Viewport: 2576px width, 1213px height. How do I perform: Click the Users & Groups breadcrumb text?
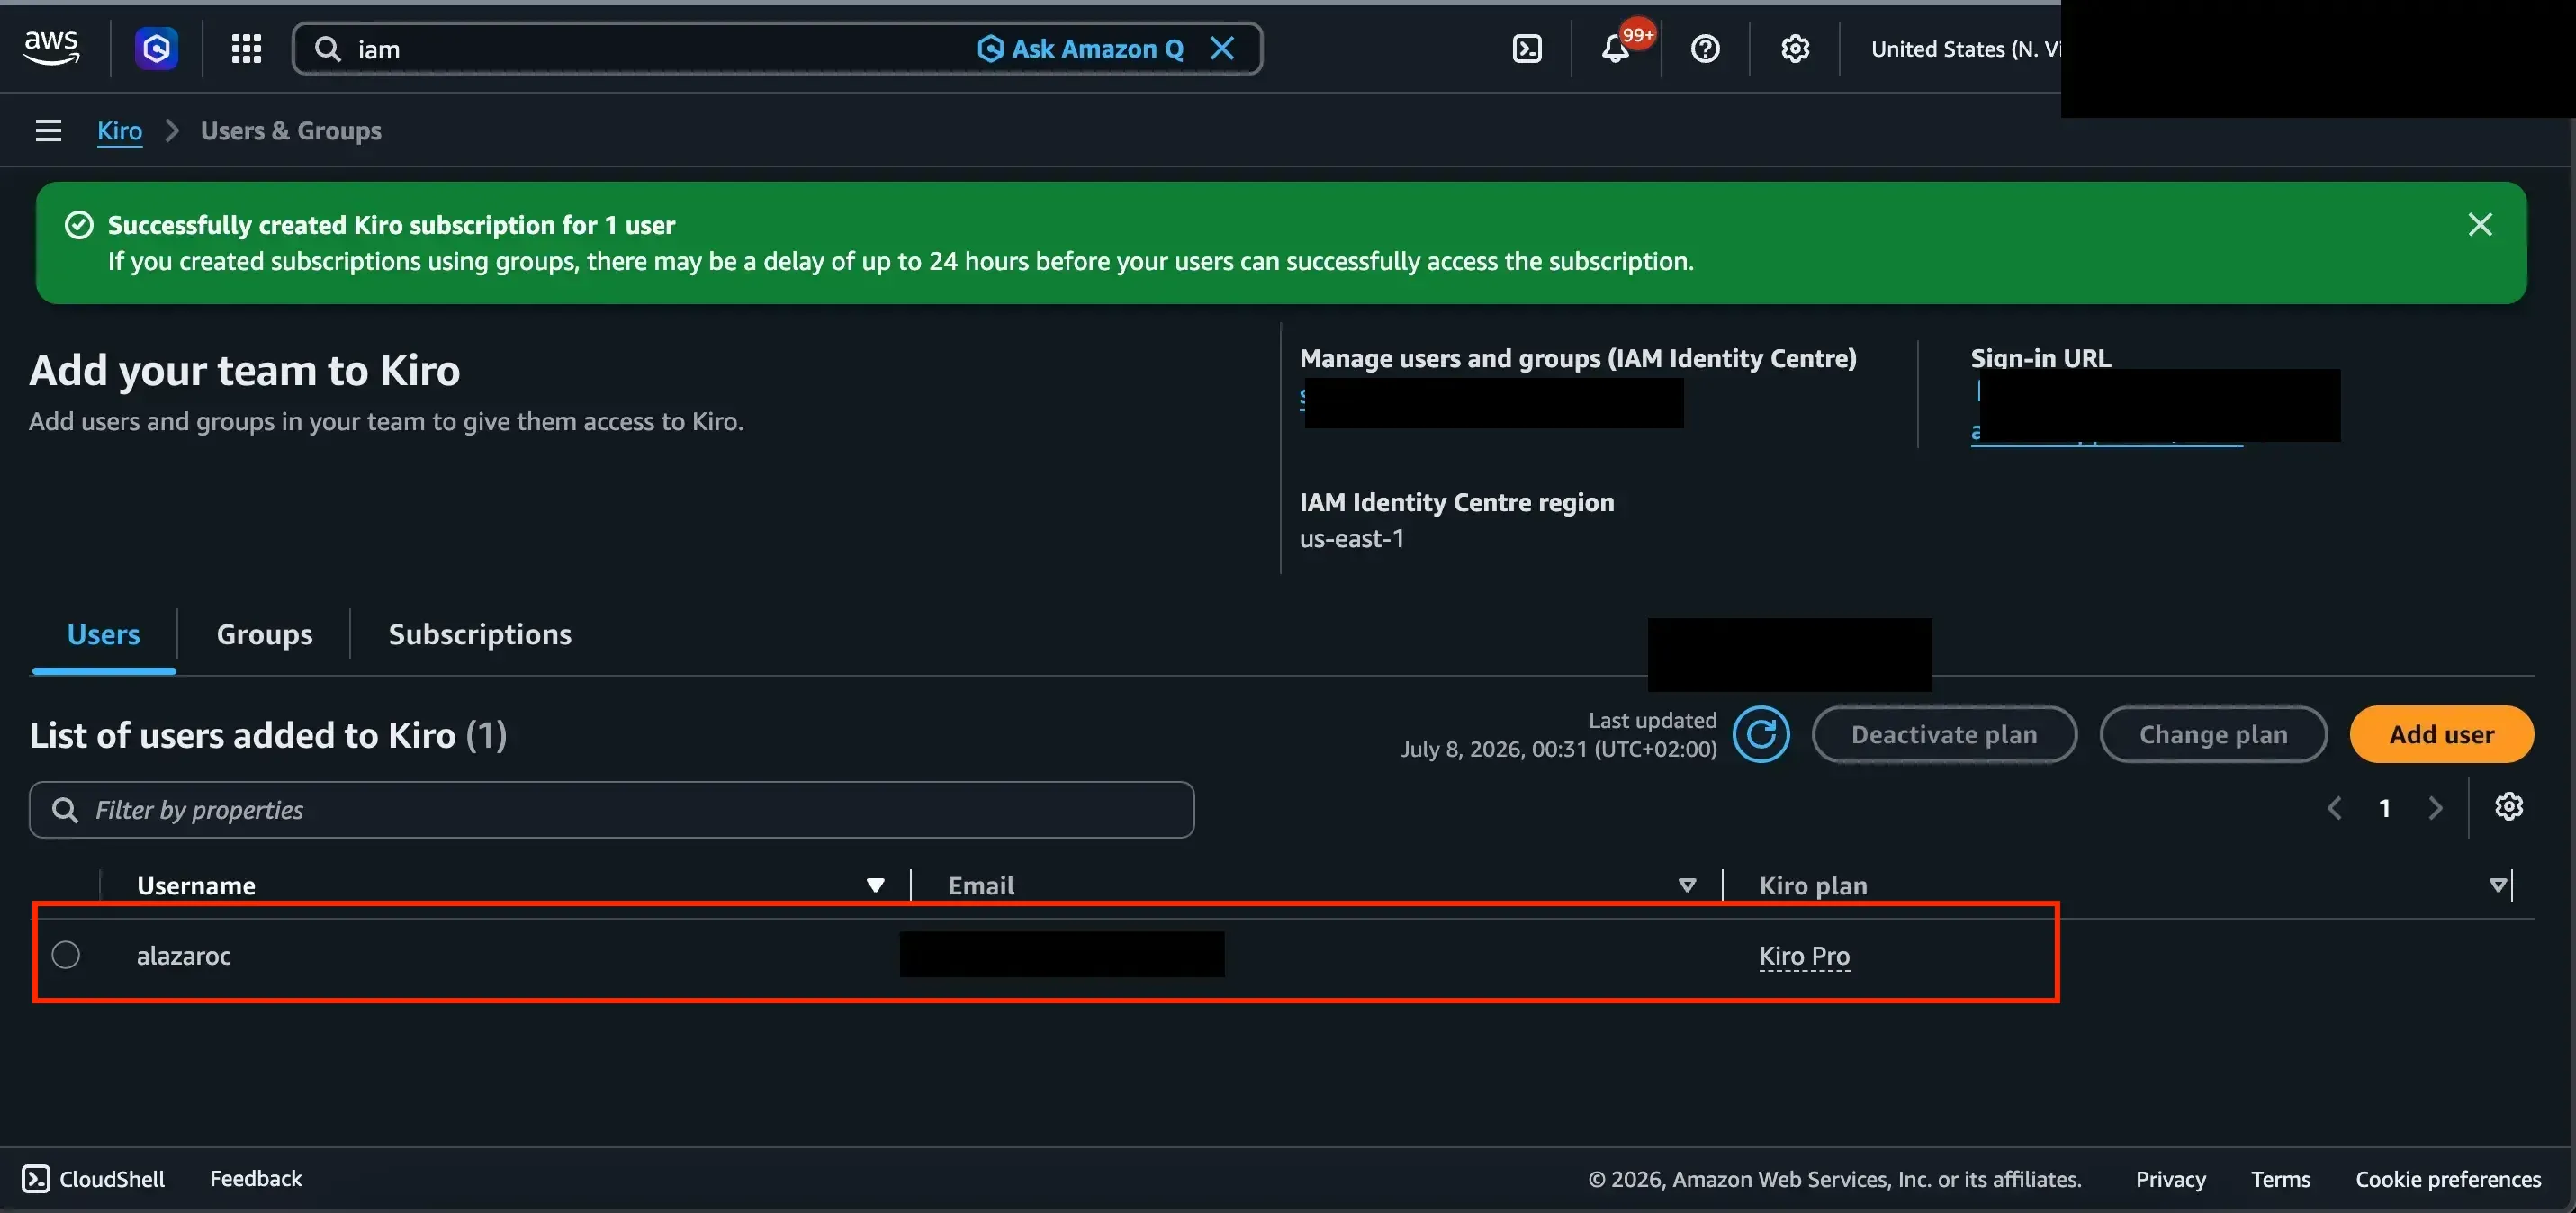[290, 131]
